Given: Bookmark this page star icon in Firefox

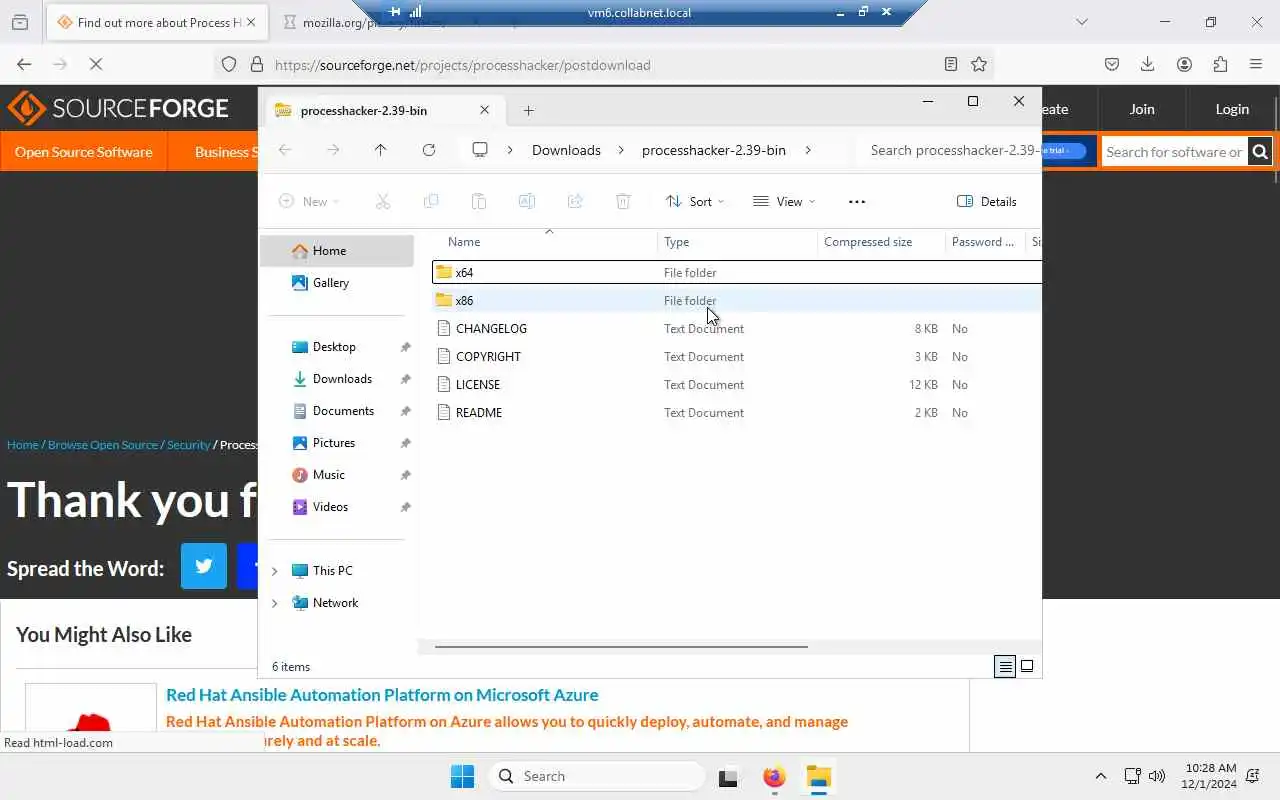Looking at the screenshot, I should 979,65.
